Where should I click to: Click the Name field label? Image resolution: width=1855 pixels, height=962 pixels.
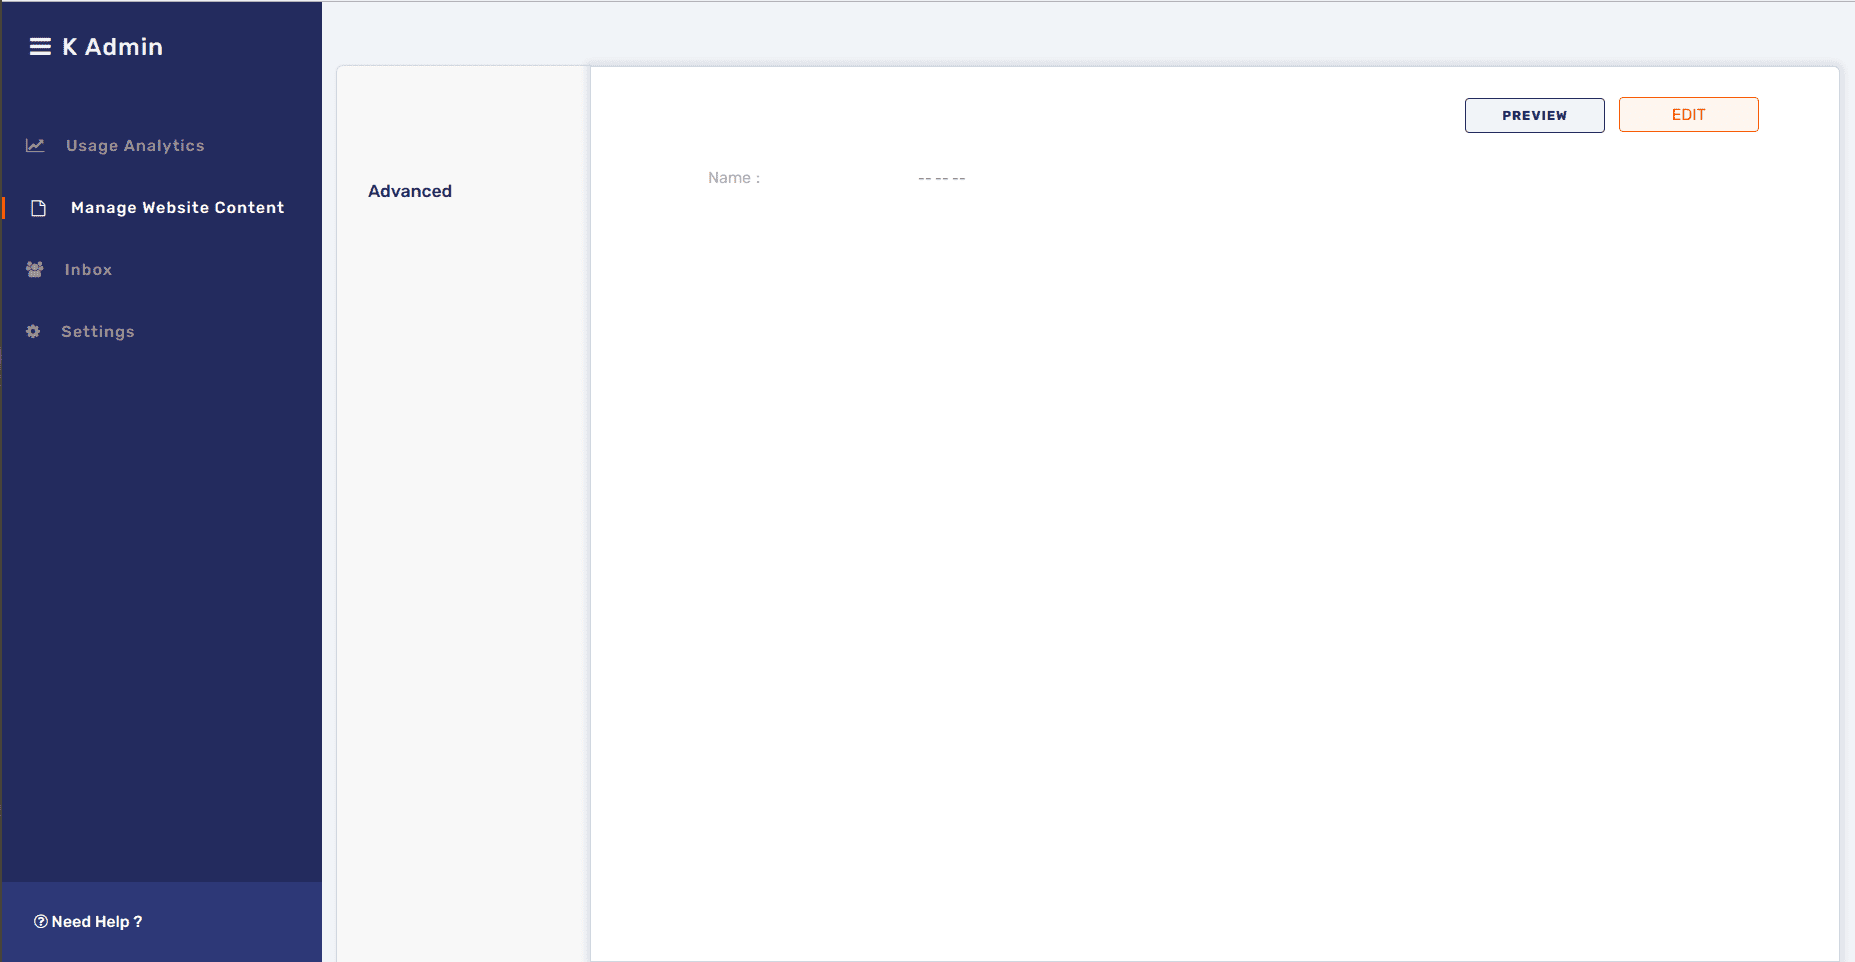pyautogui.click(x=734, y=177)
